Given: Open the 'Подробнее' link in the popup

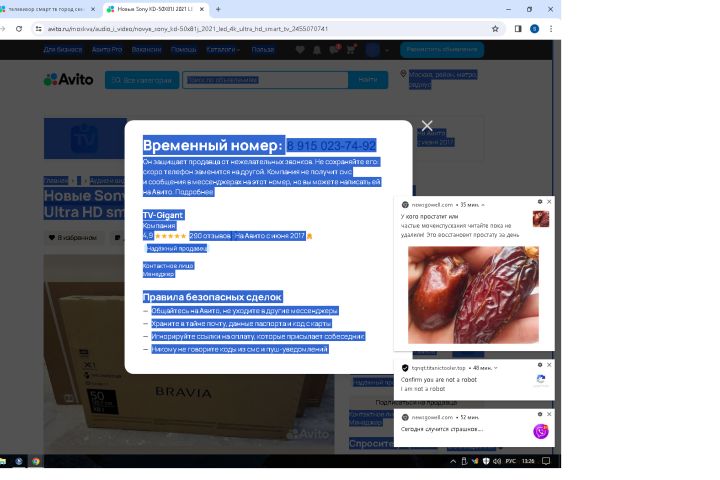Looking at the screenshot, I should (194, 192).
